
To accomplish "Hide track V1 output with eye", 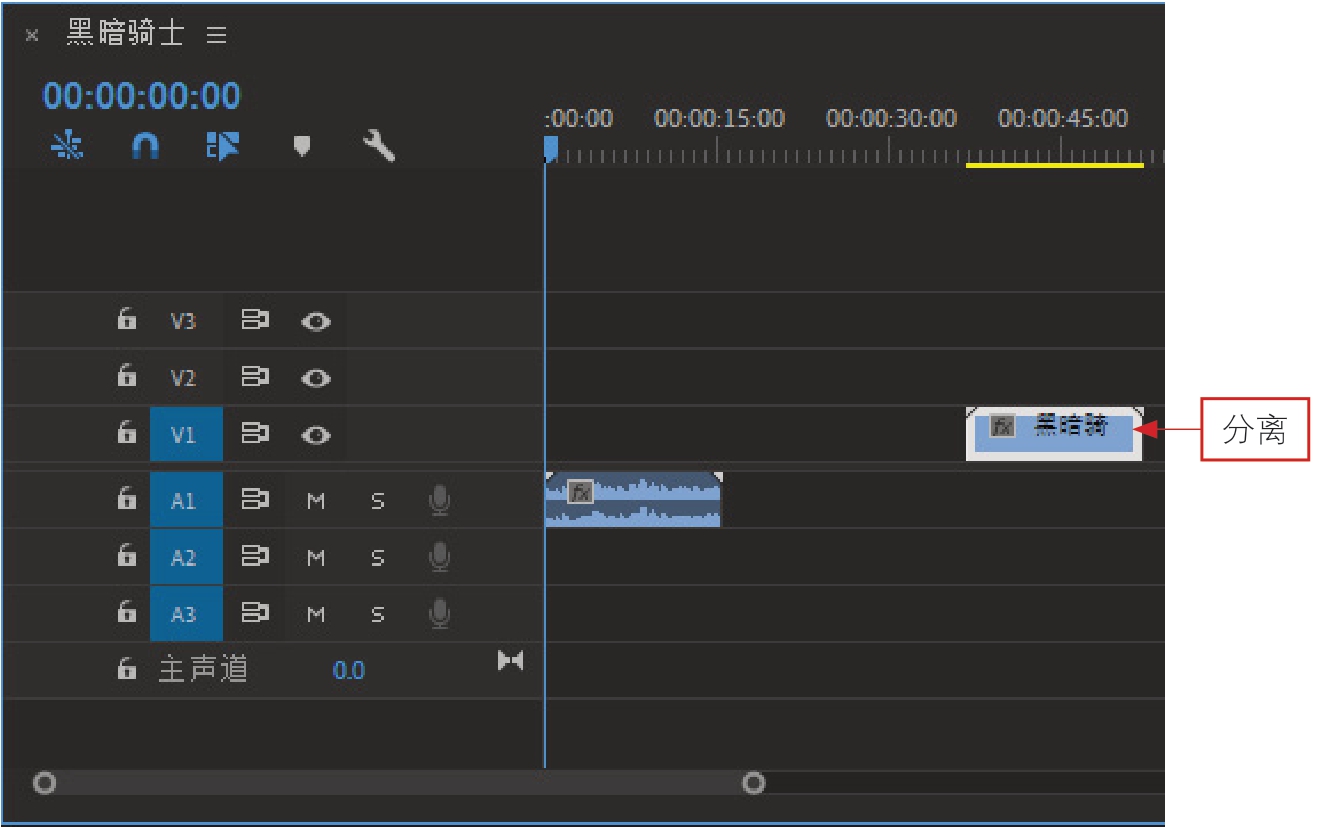I will [316, 435].
